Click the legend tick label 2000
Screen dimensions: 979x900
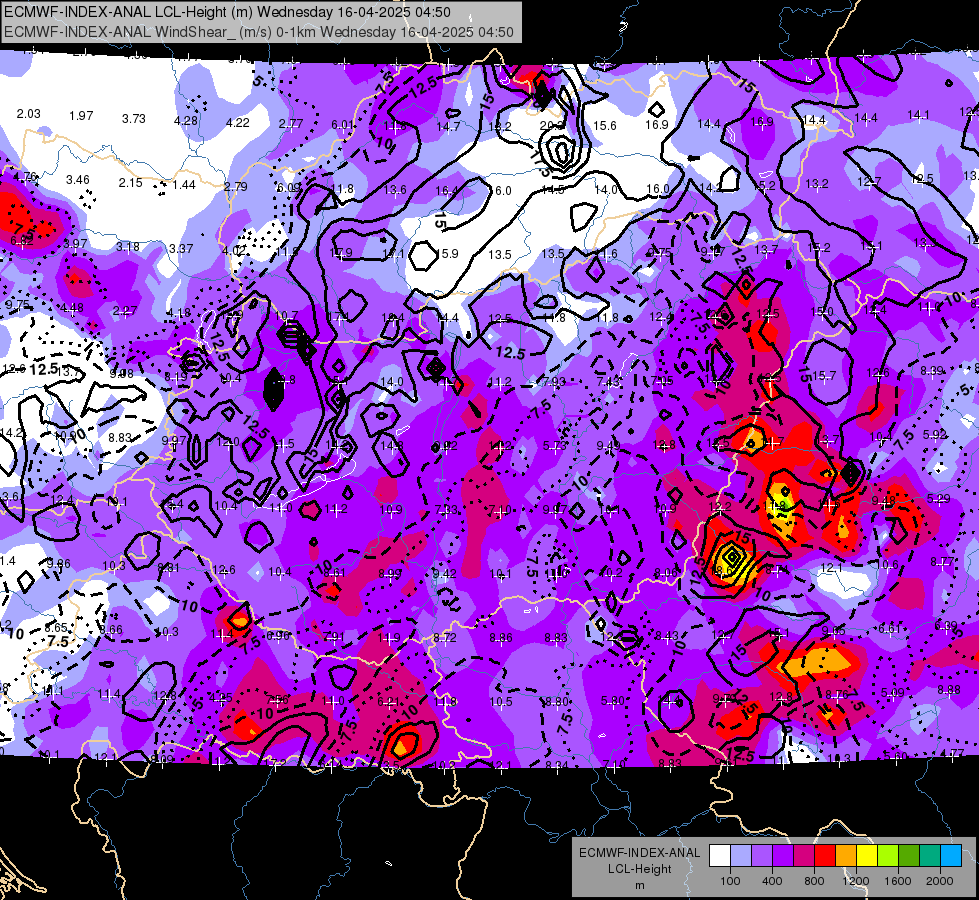click(940, 881)
